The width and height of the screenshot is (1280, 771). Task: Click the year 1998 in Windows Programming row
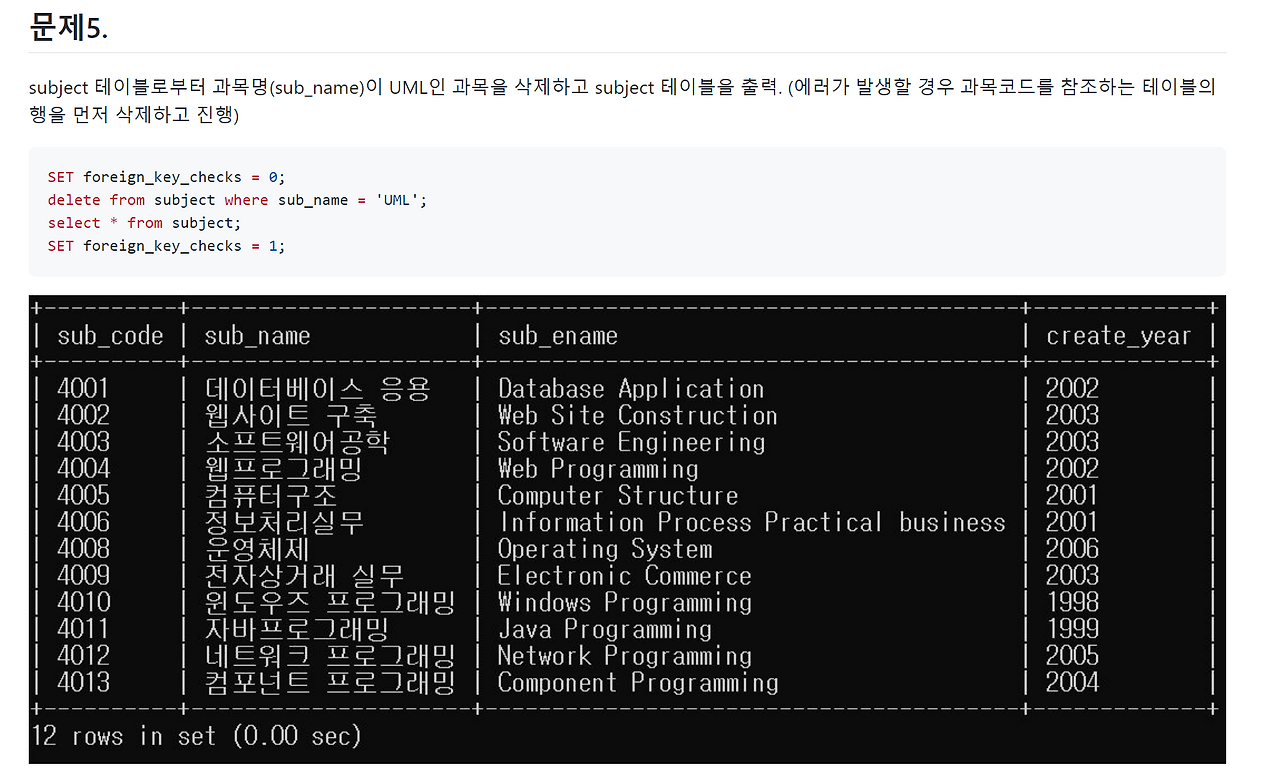pyautogui.click(x=1075, y=601)
